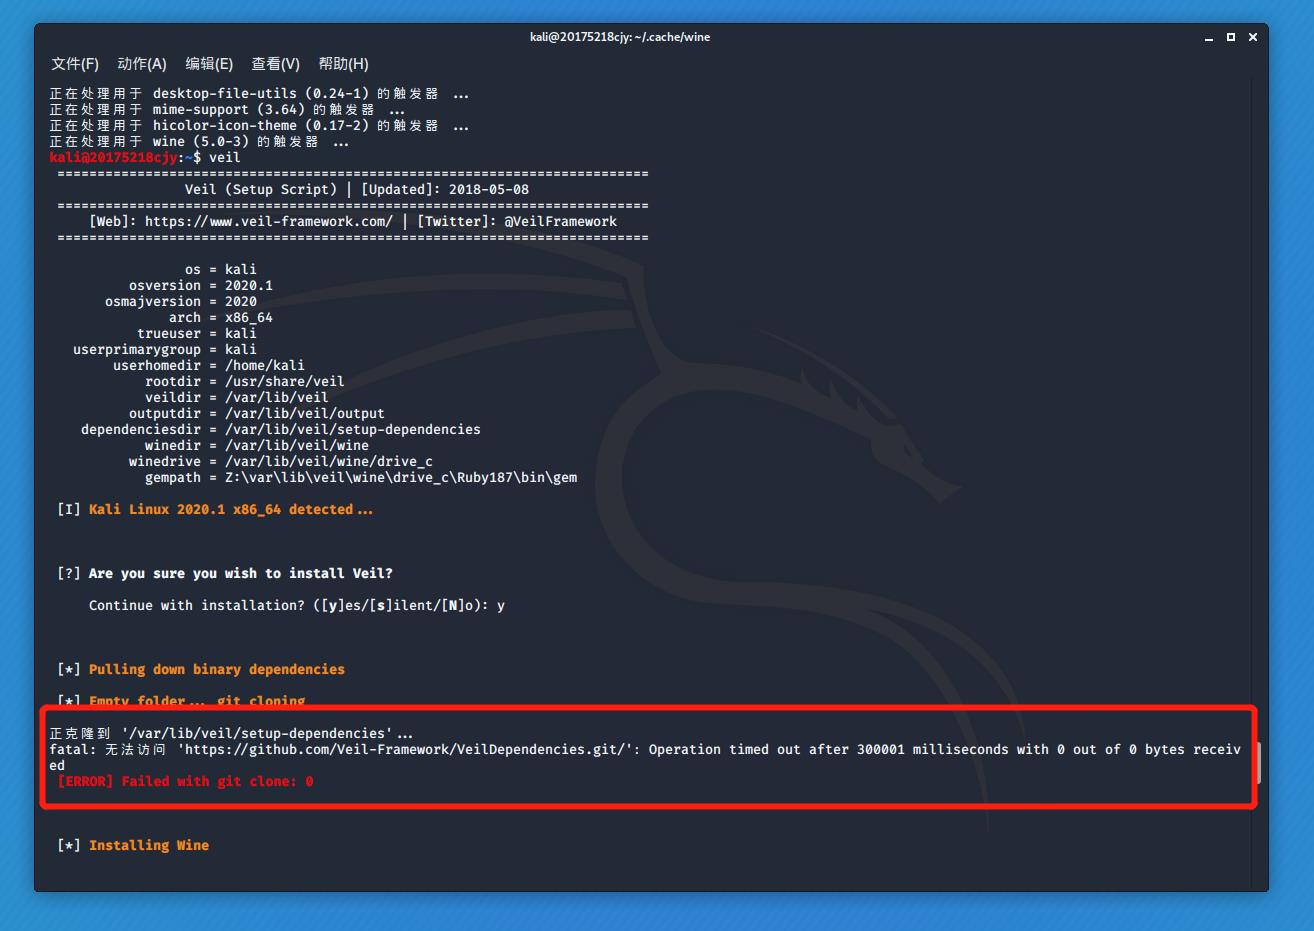The width and height of the screenshot is (1314, 931).
Task: Click the 'arch = x86_64' line
Action: coord(221,318)
